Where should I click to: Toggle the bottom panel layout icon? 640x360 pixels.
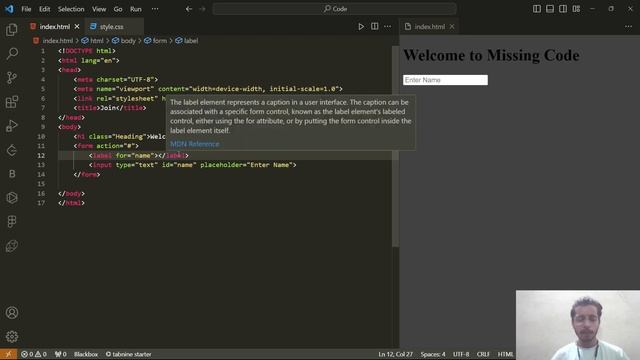click(x=550, y=9)
